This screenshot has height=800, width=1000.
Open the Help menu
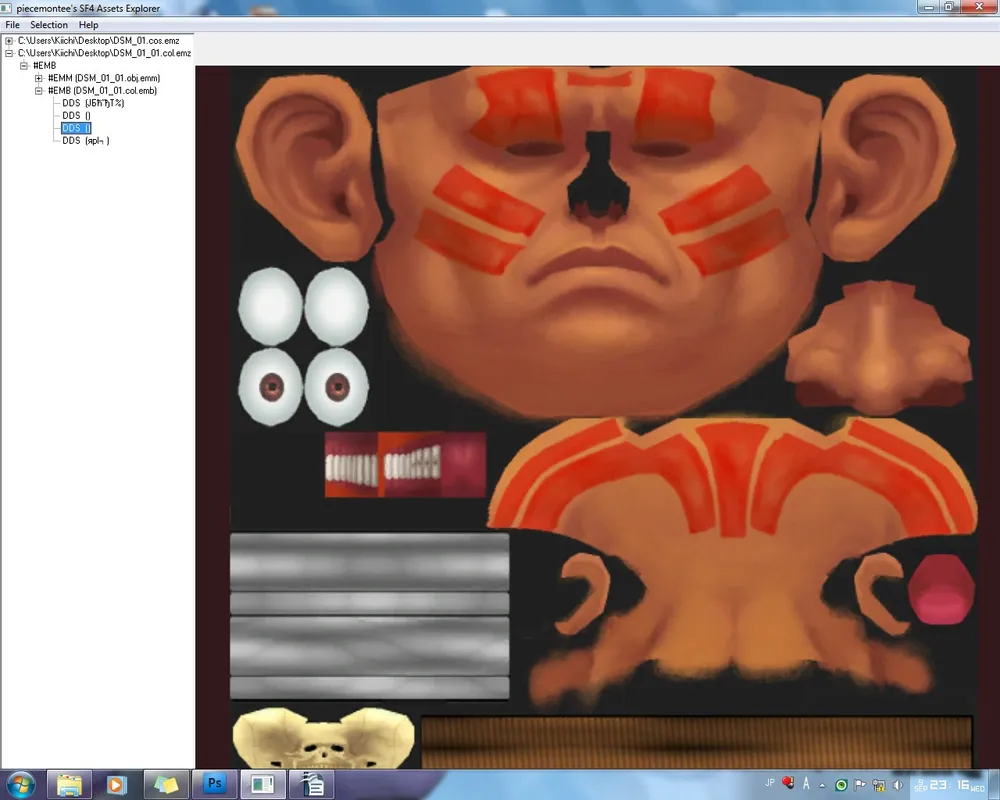click(89, 25)
